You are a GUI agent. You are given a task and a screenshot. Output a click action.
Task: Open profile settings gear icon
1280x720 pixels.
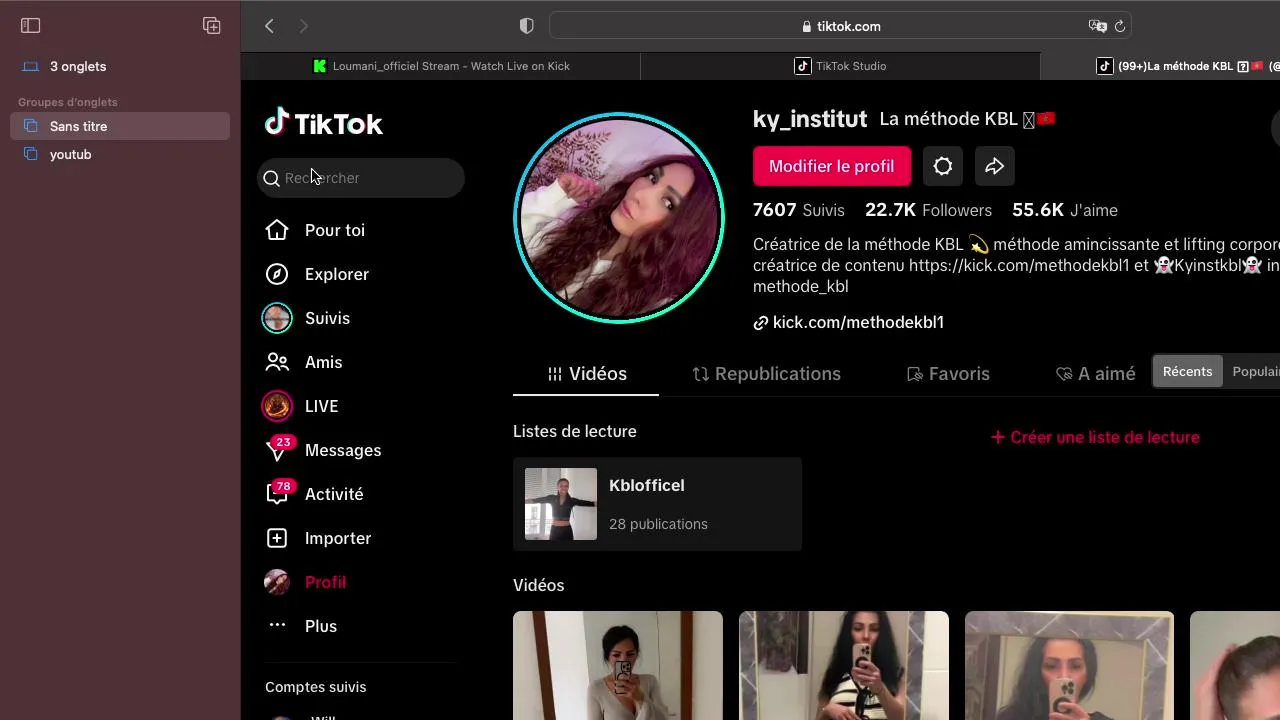(943, 166)
